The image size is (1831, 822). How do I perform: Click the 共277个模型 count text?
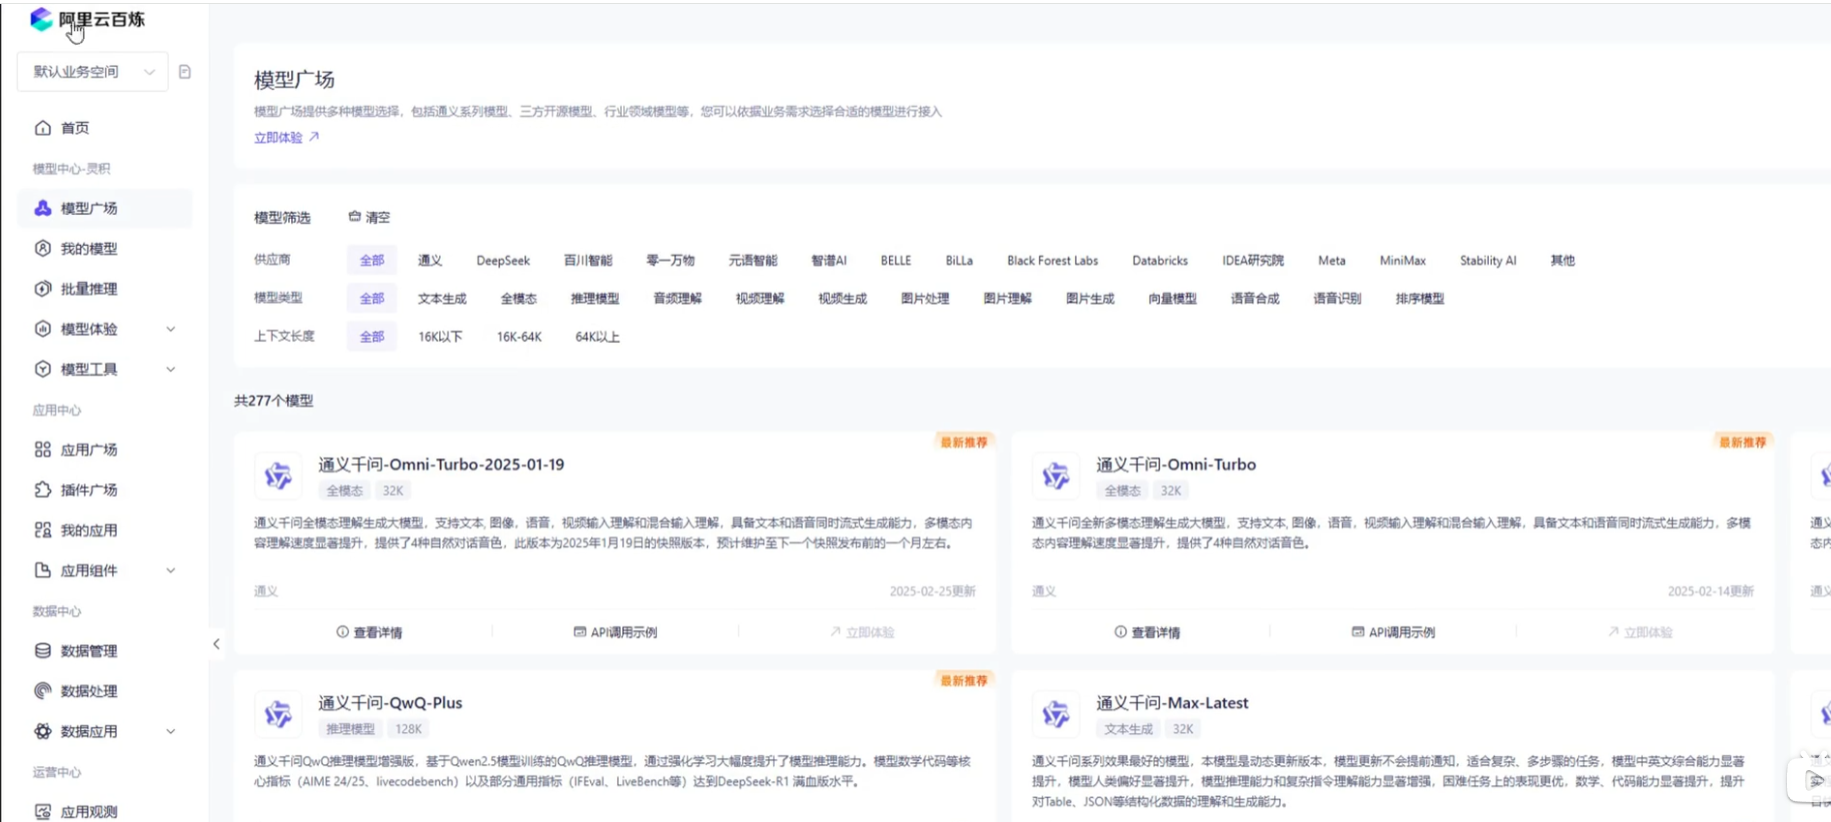coord(274,401)
